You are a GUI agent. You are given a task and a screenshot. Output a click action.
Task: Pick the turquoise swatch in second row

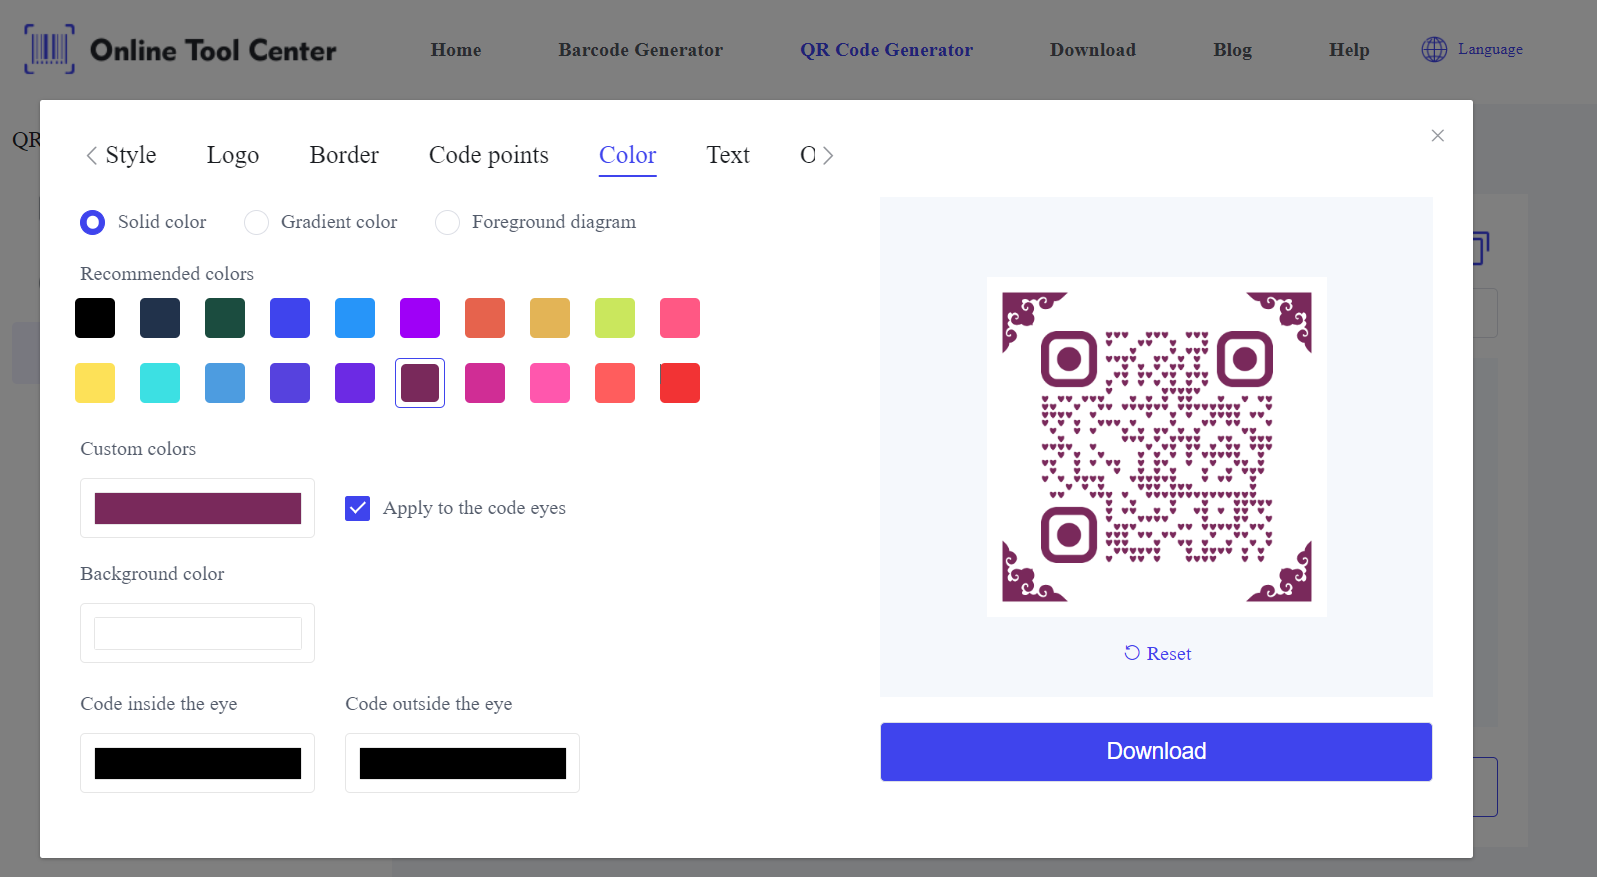pyautogui.click(x=160, y=383)
